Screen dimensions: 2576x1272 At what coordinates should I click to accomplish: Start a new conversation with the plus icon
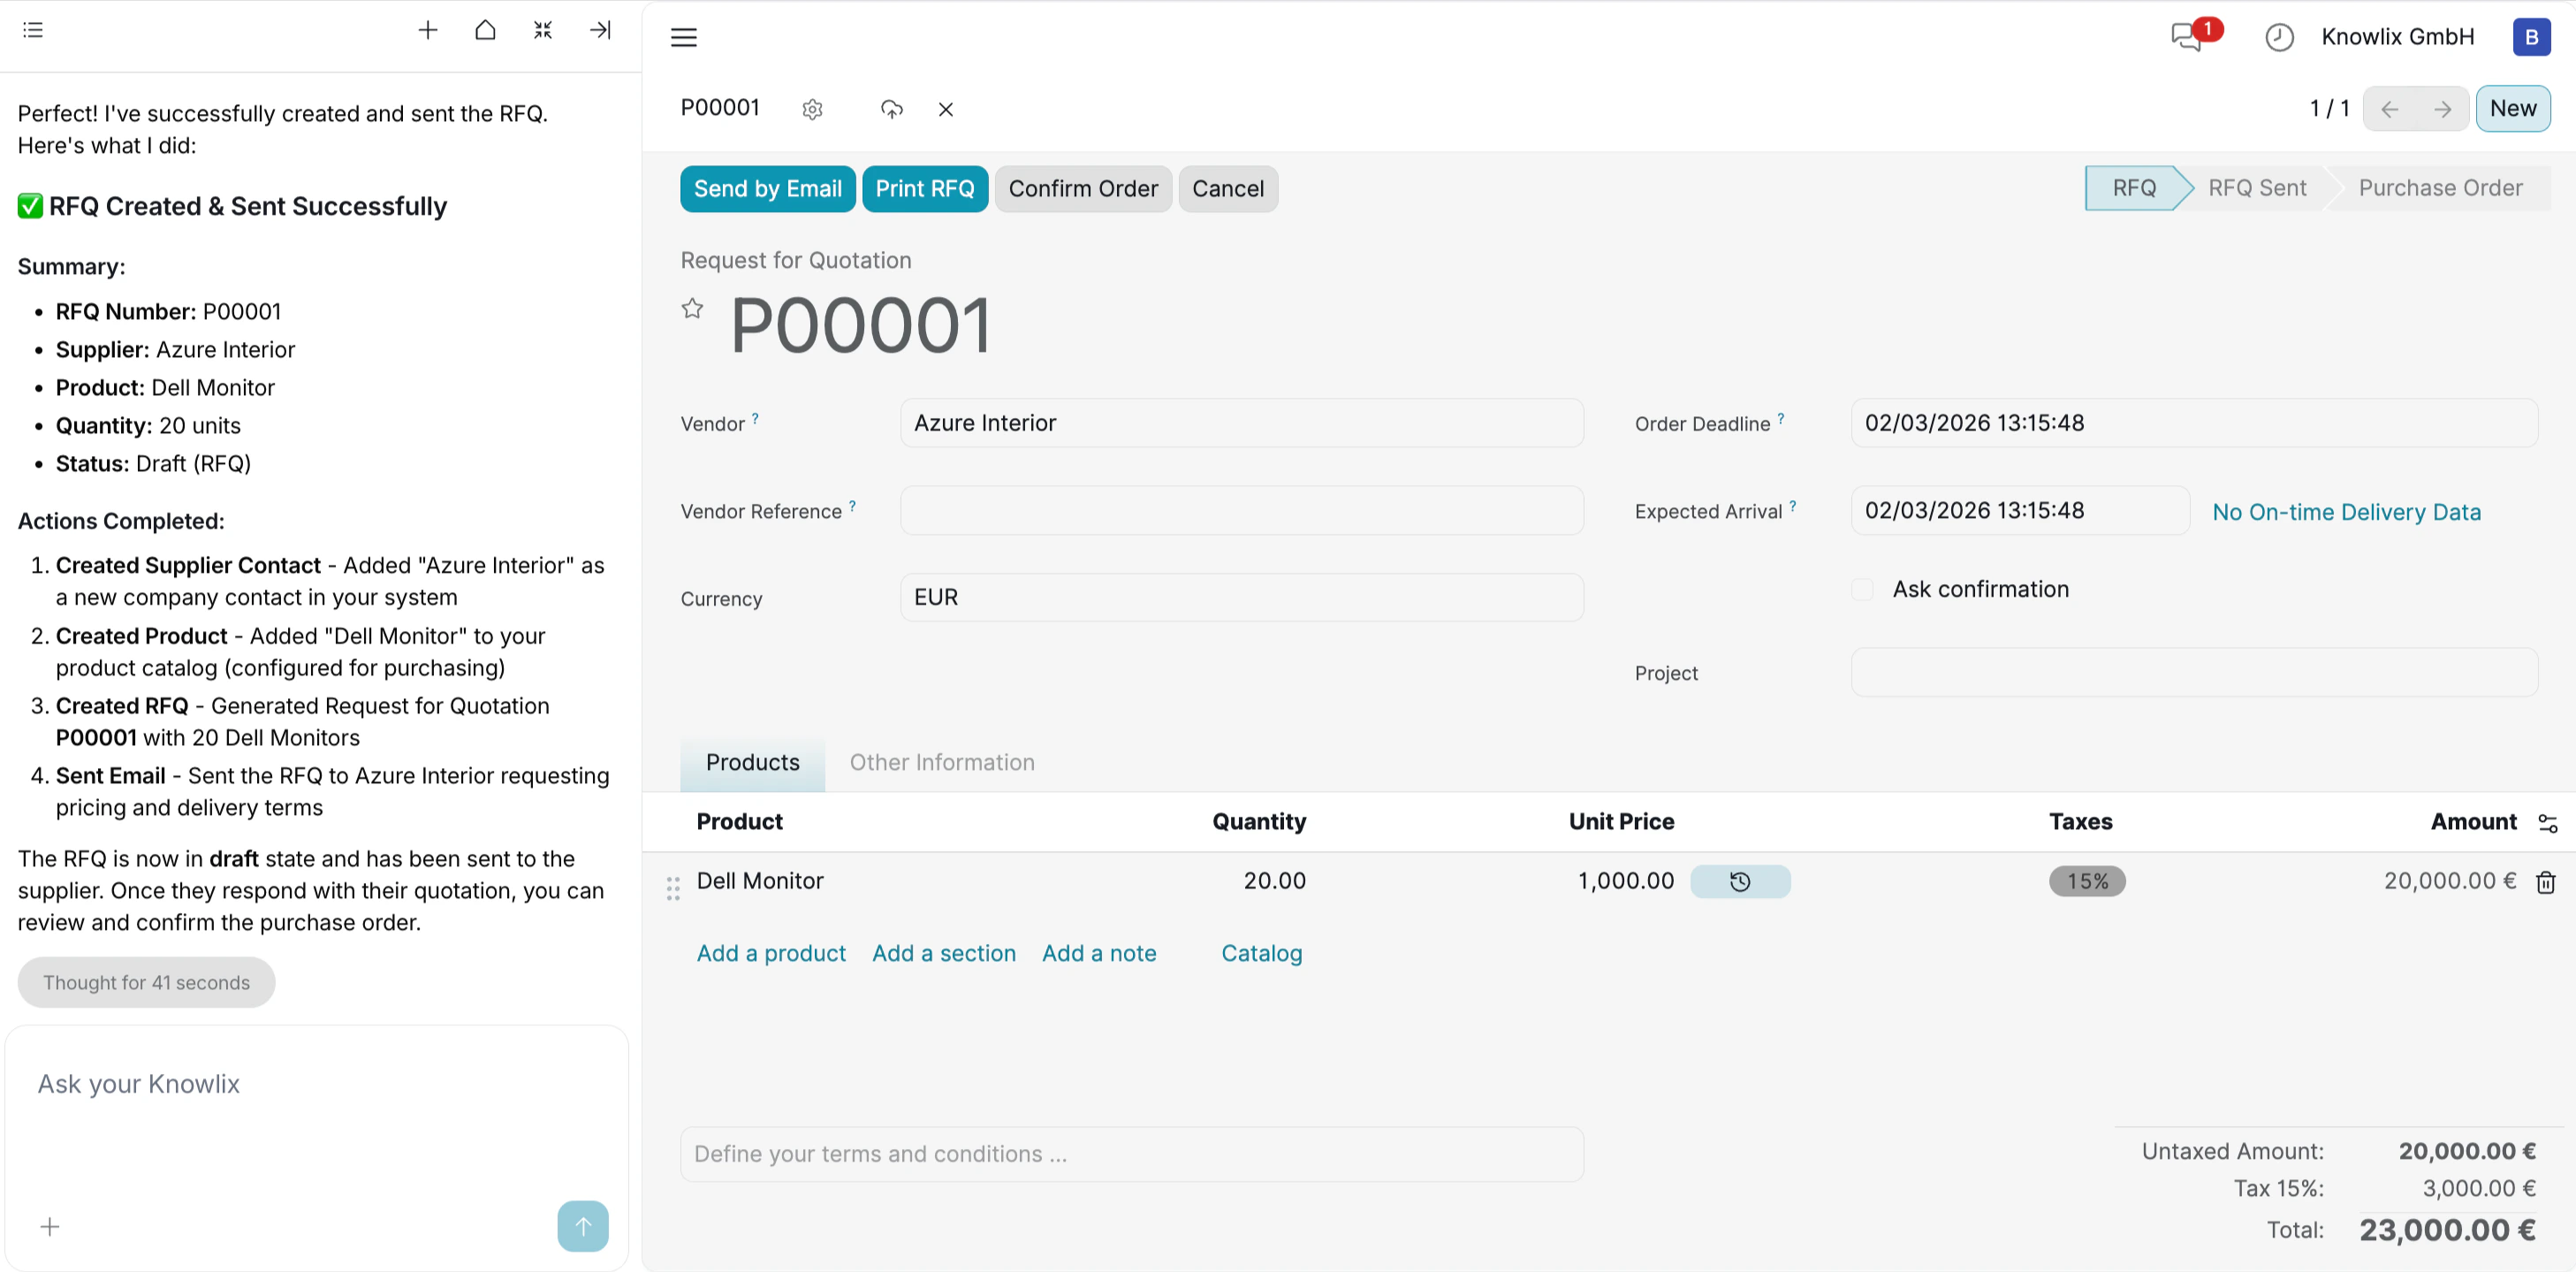tap(428, 30)
